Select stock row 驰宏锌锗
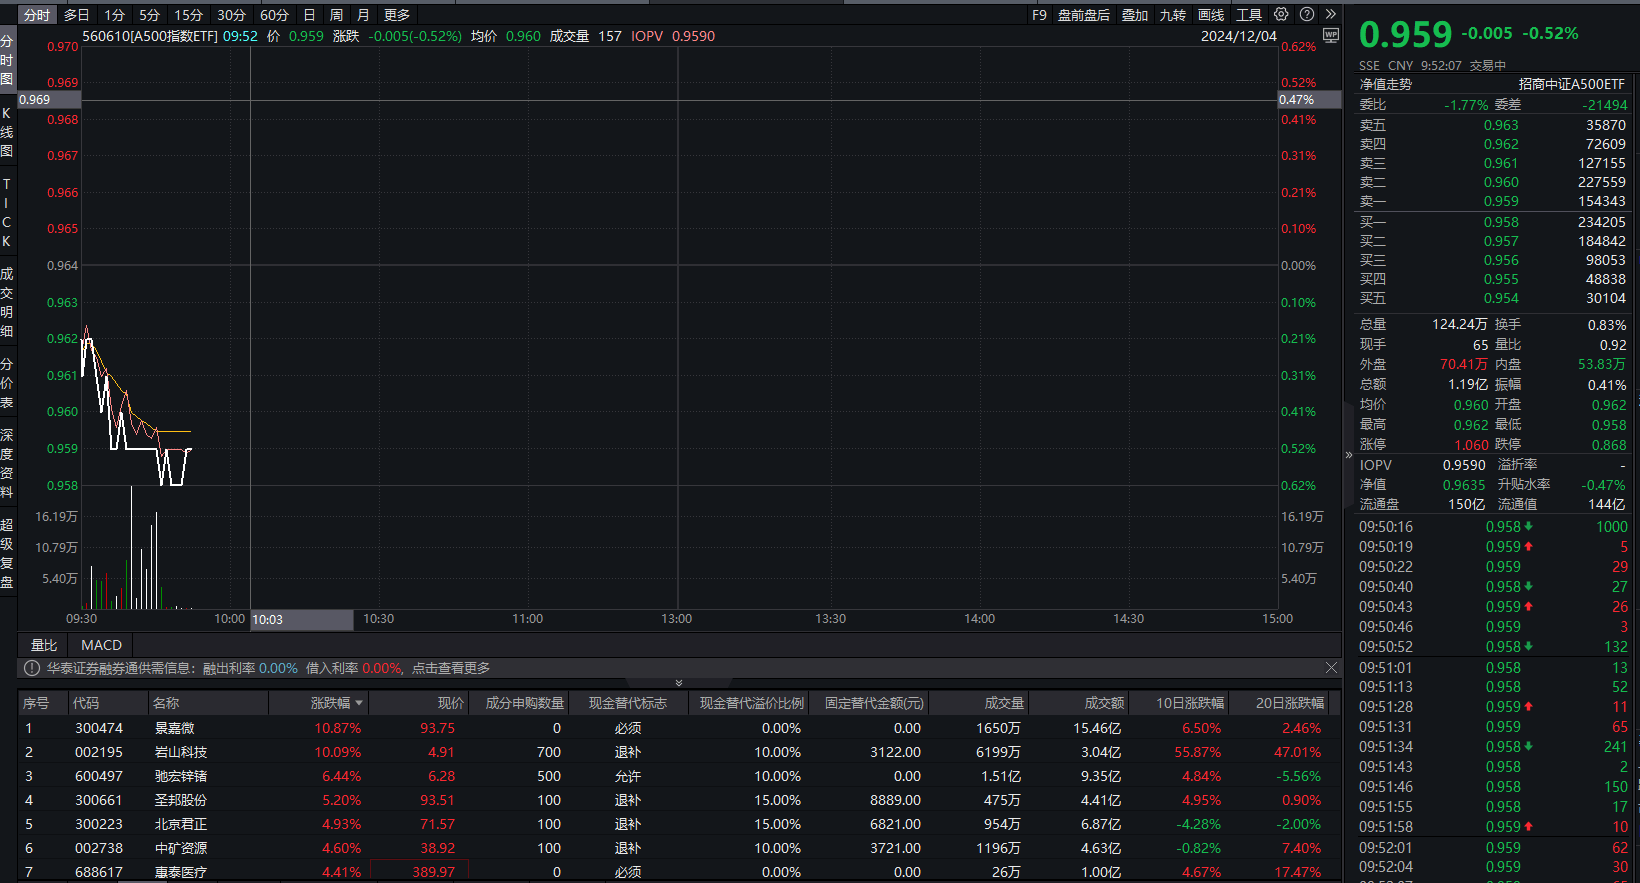This screenshot has height=883, width=1640. click(x=678, y=776)
